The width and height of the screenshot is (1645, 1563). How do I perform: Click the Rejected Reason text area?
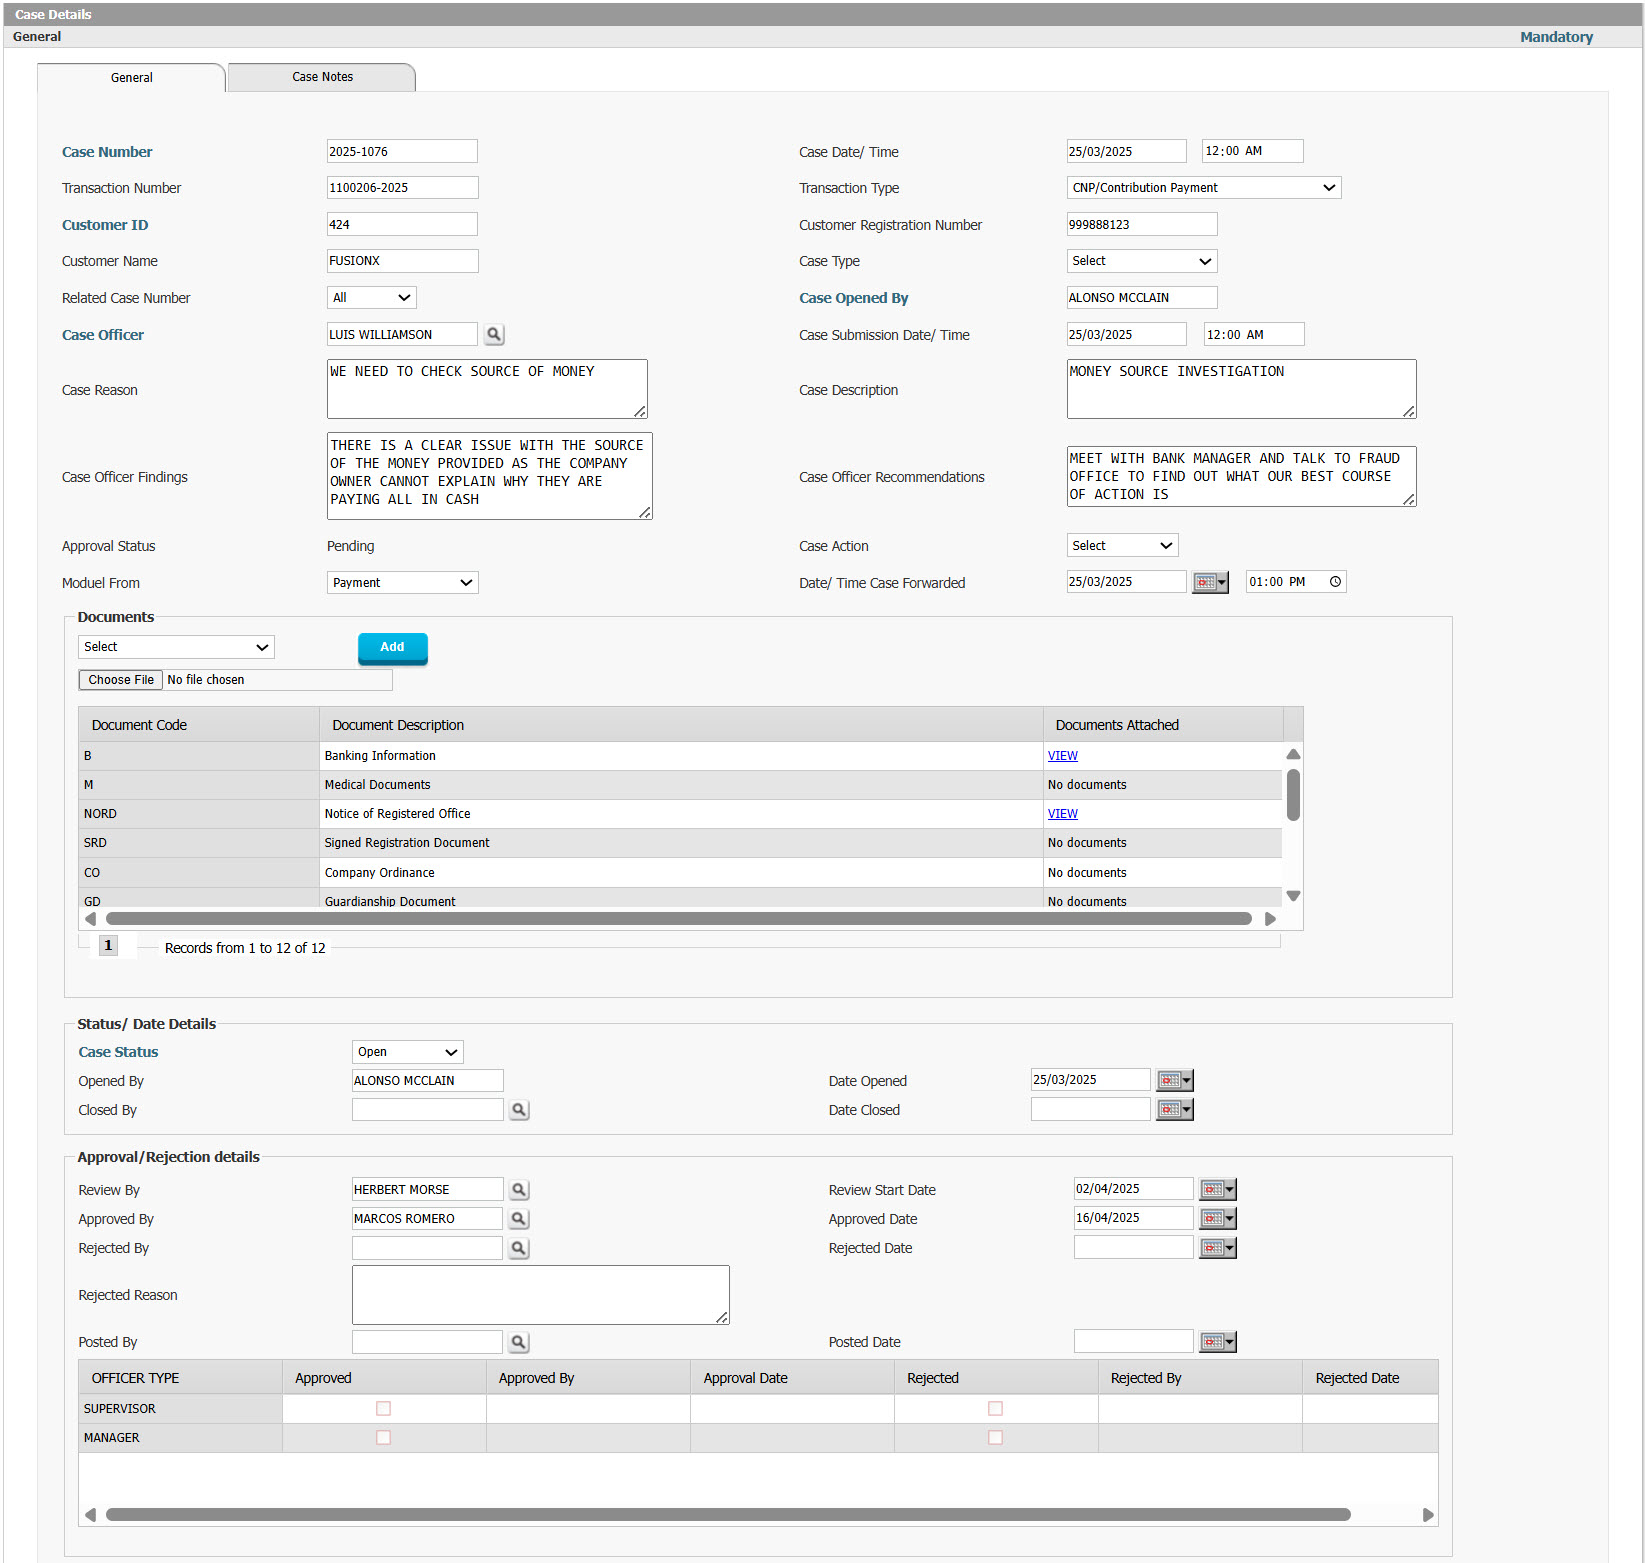(x=540, y=1295)
